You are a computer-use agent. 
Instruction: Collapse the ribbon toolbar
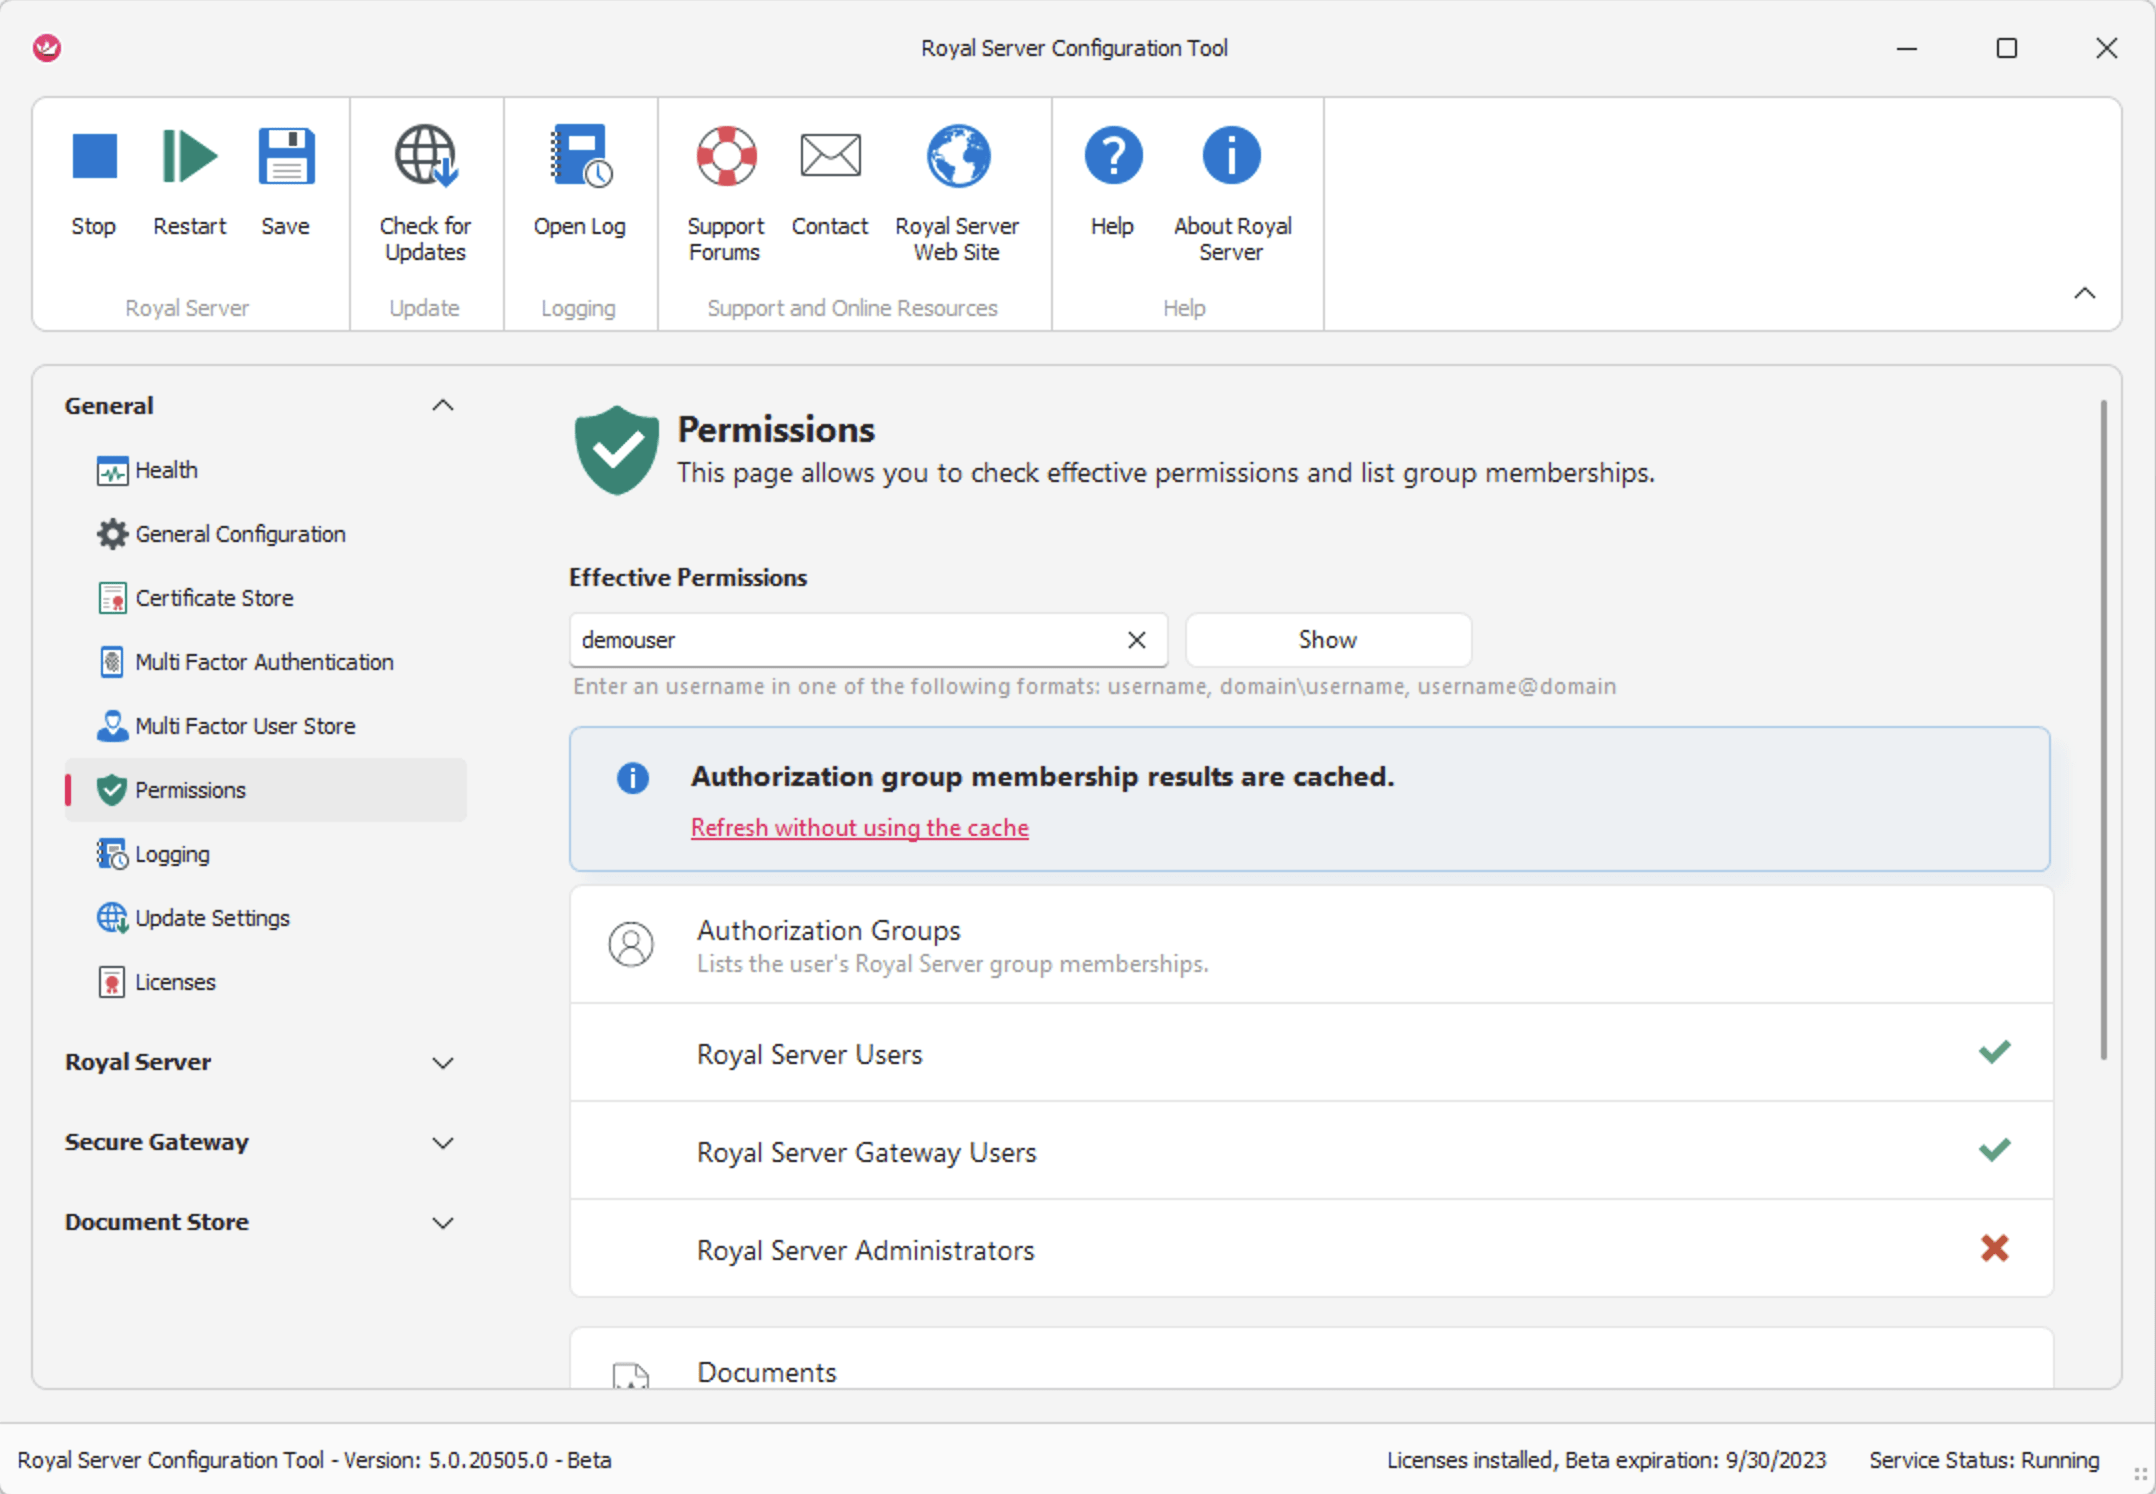point(2084,293)
